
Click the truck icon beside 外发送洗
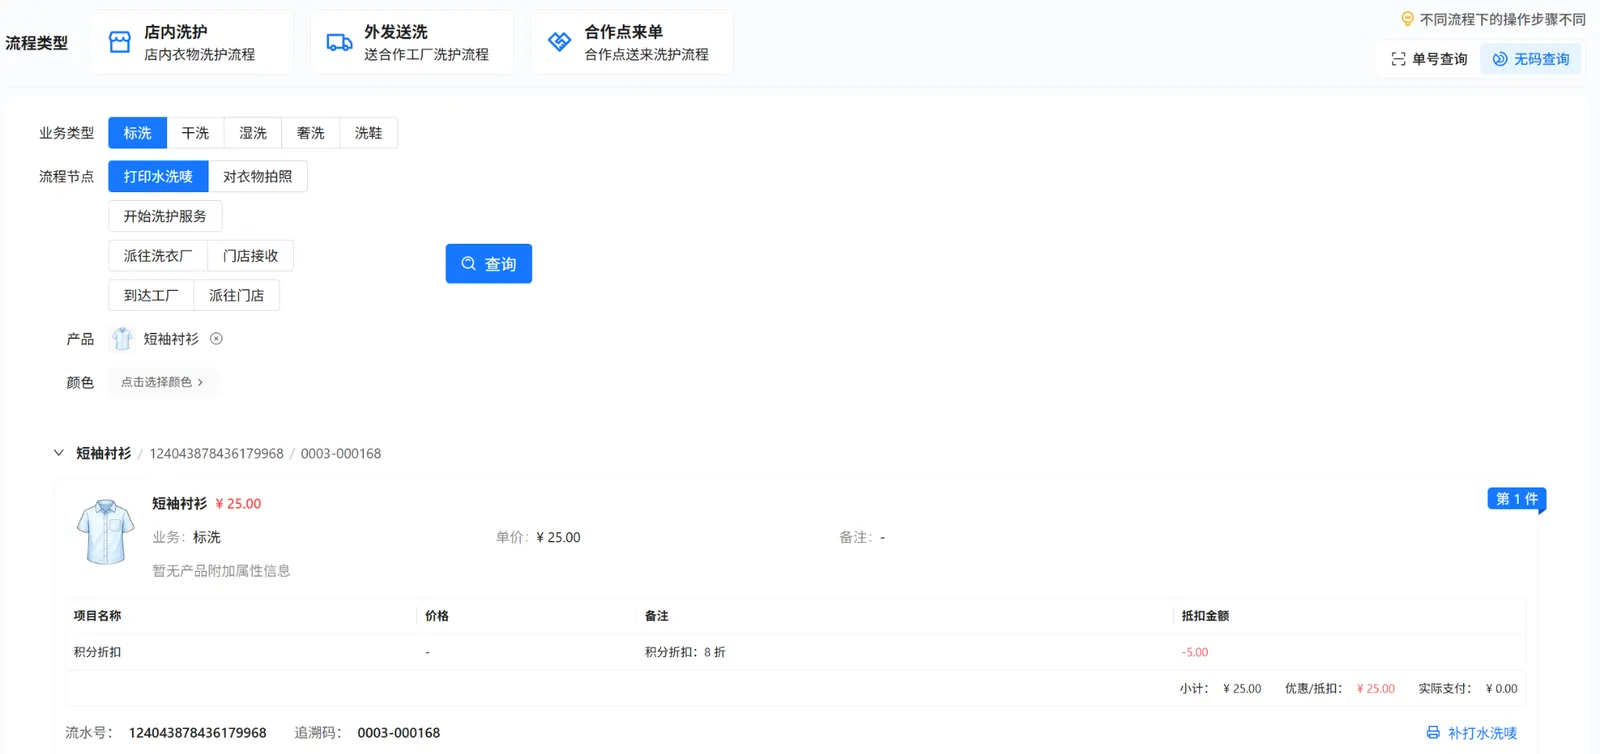(340, 42)
